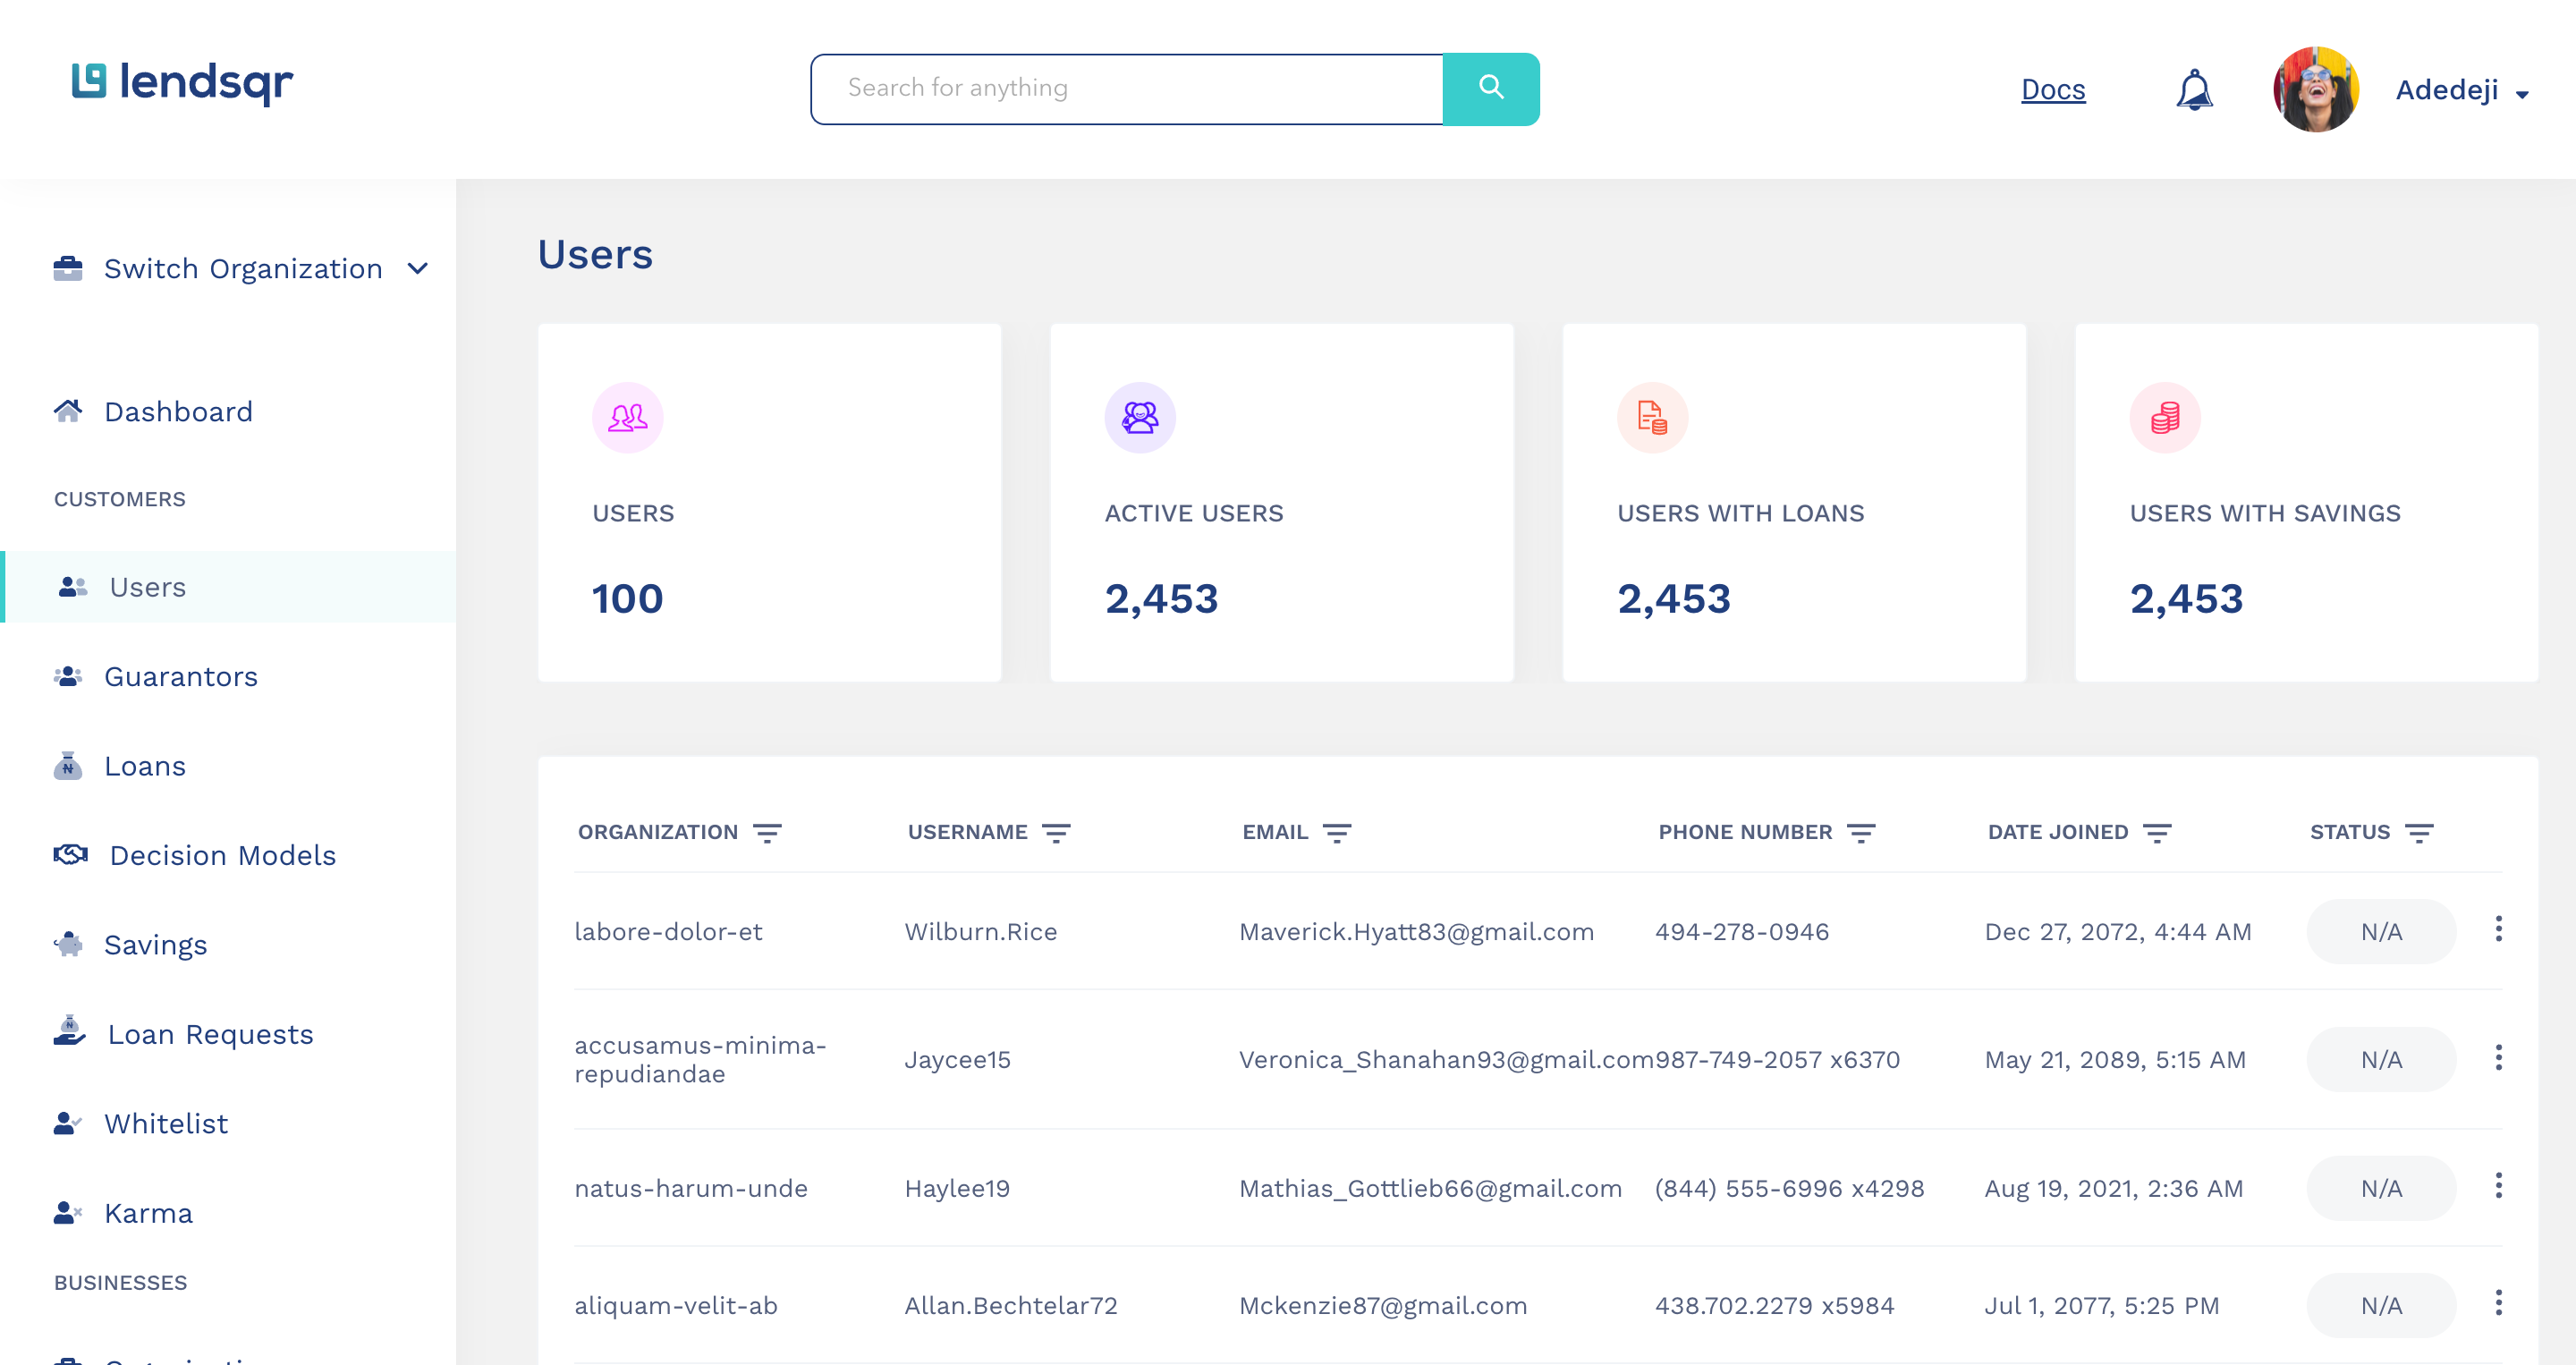Click the Whitelist sidebar icon
Image resolution: width=2576 pixels, height=1365 pixels.
[x=68, y=1123]
